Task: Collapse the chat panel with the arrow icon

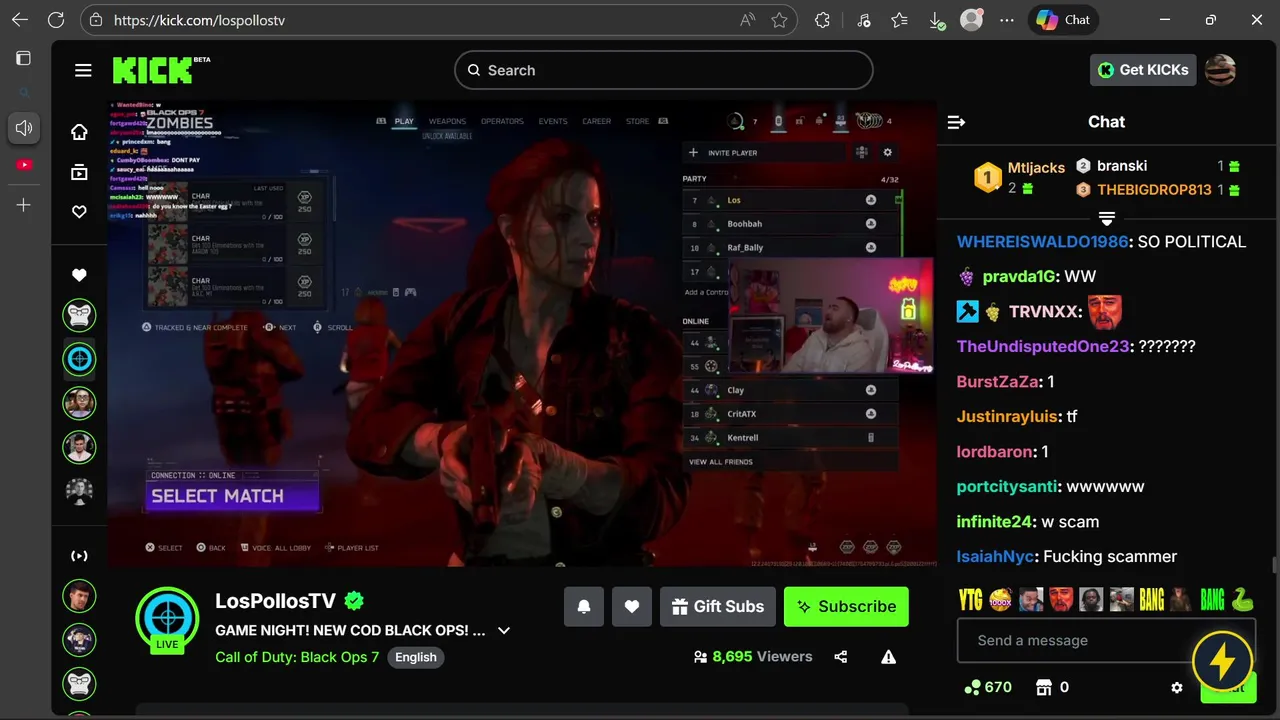Action: (x=956, y=122)
